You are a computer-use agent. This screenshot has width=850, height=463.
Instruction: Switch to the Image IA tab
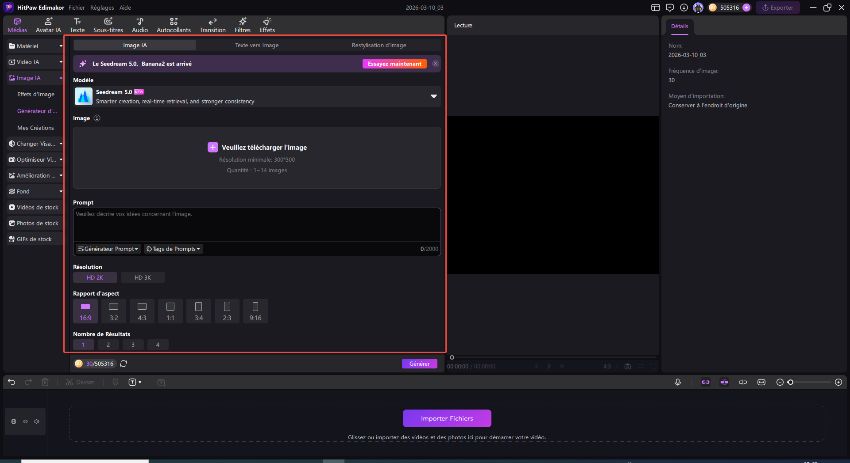pos(134,45)
